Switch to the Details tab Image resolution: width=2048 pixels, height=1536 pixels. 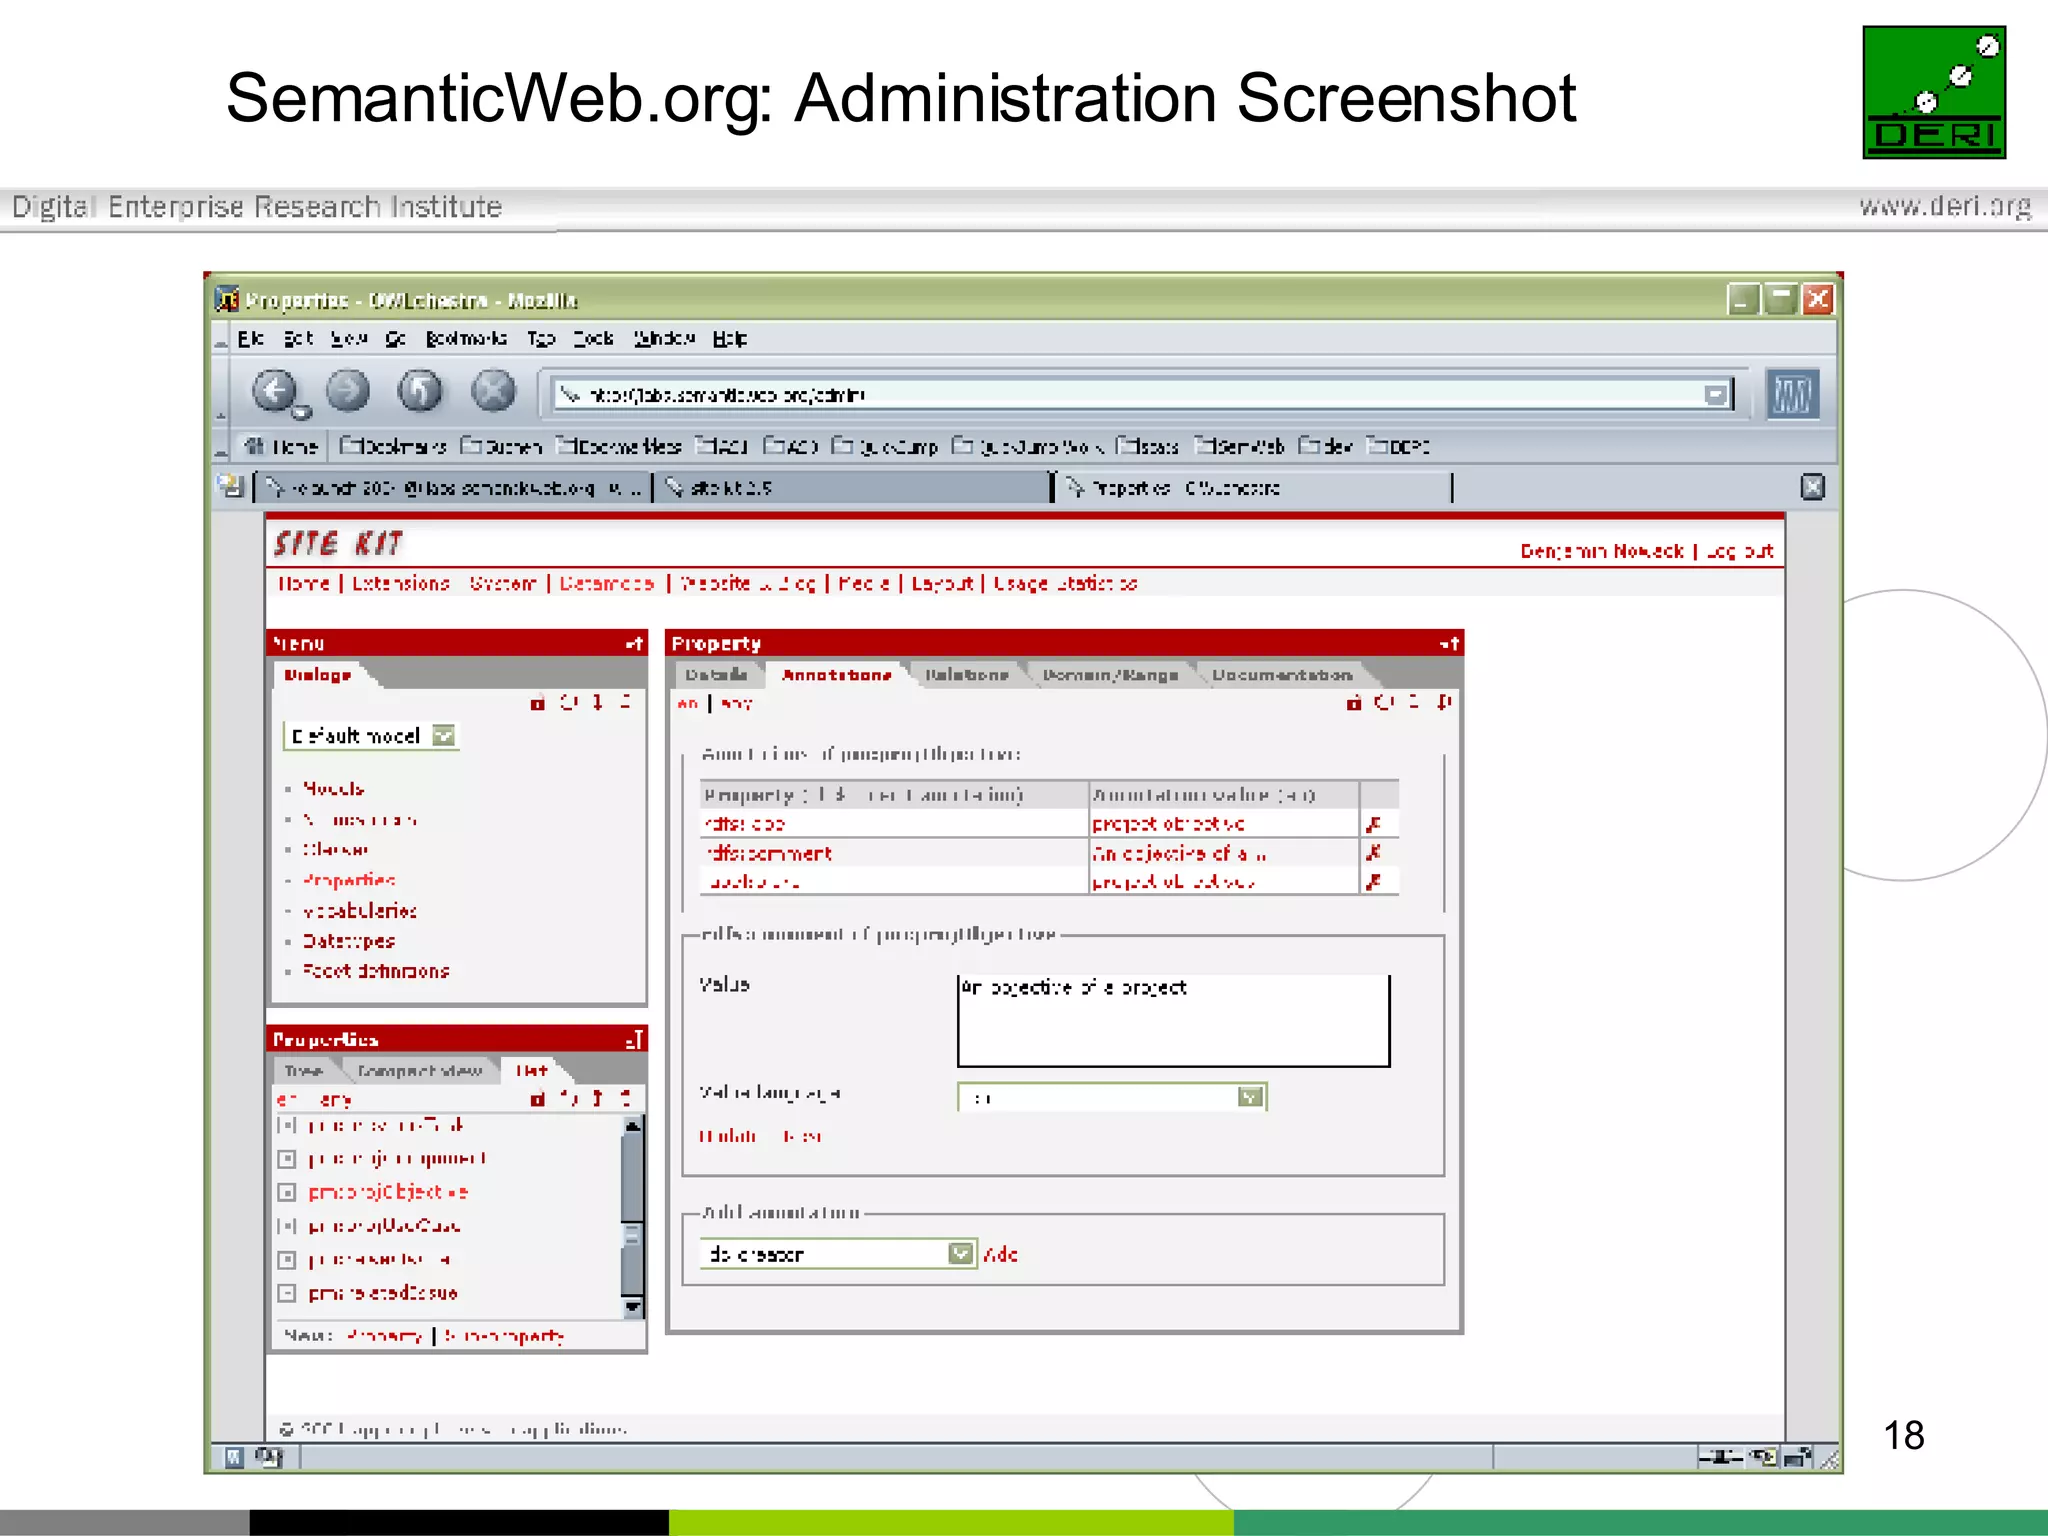pos(716,675)
